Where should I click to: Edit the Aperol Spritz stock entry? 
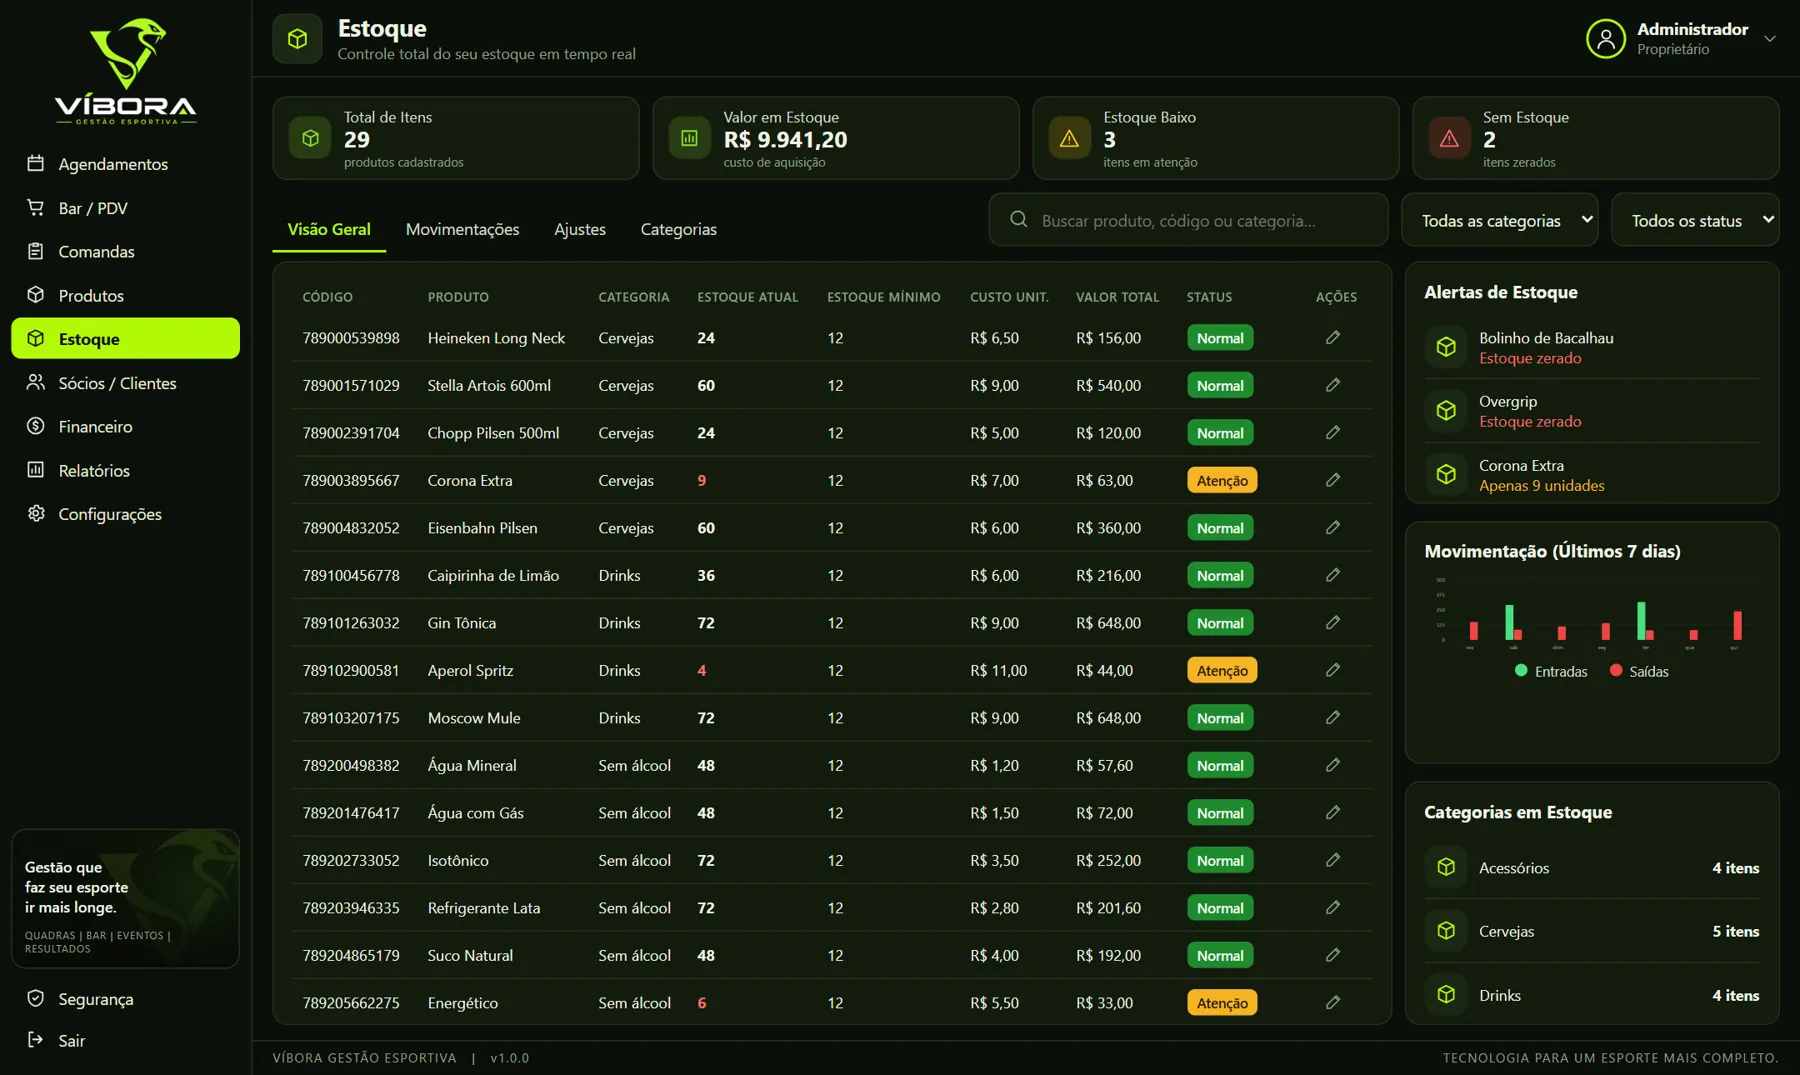pyautogui.click(x=1332, y=670)
